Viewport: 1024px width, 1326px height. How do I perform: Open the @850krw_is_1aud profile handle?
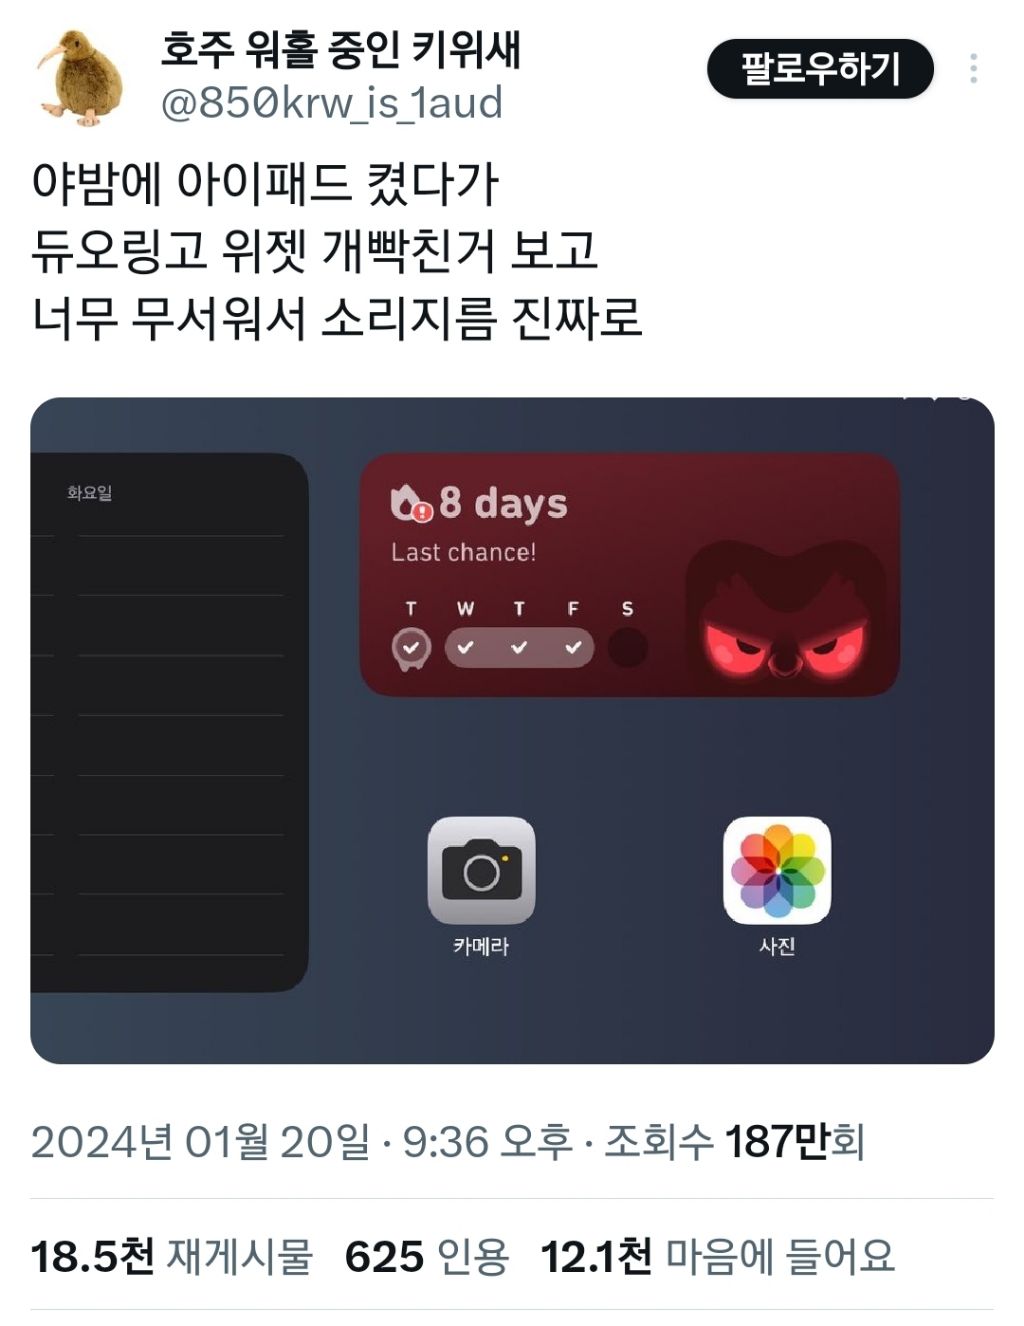pos(331,103)
